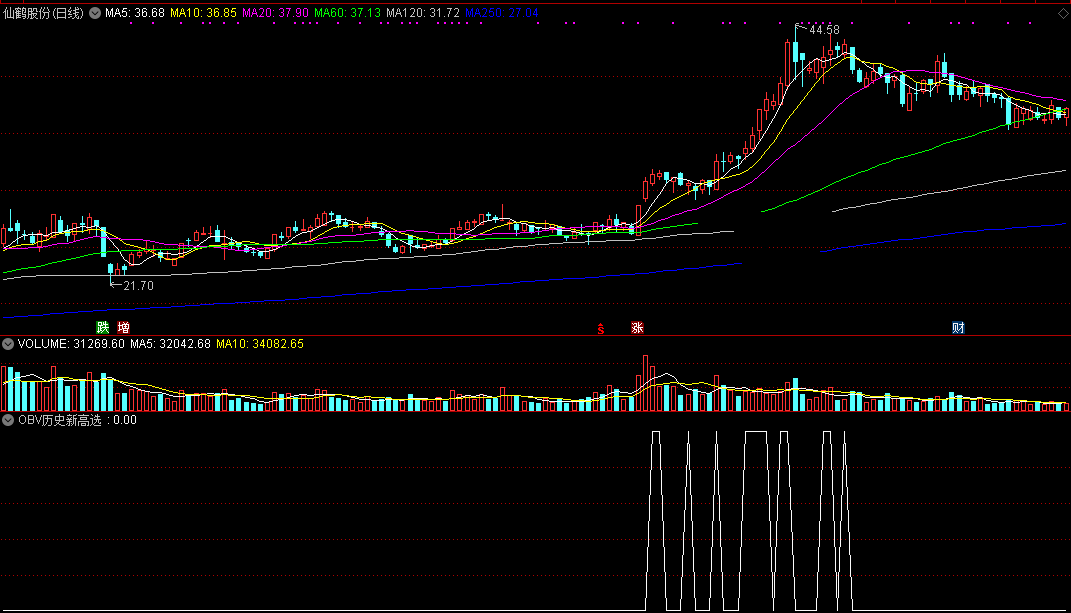Click the red 涨 event marker
Image resolution: width=1071 pixels, height=613 pixels.
point(637,327)
